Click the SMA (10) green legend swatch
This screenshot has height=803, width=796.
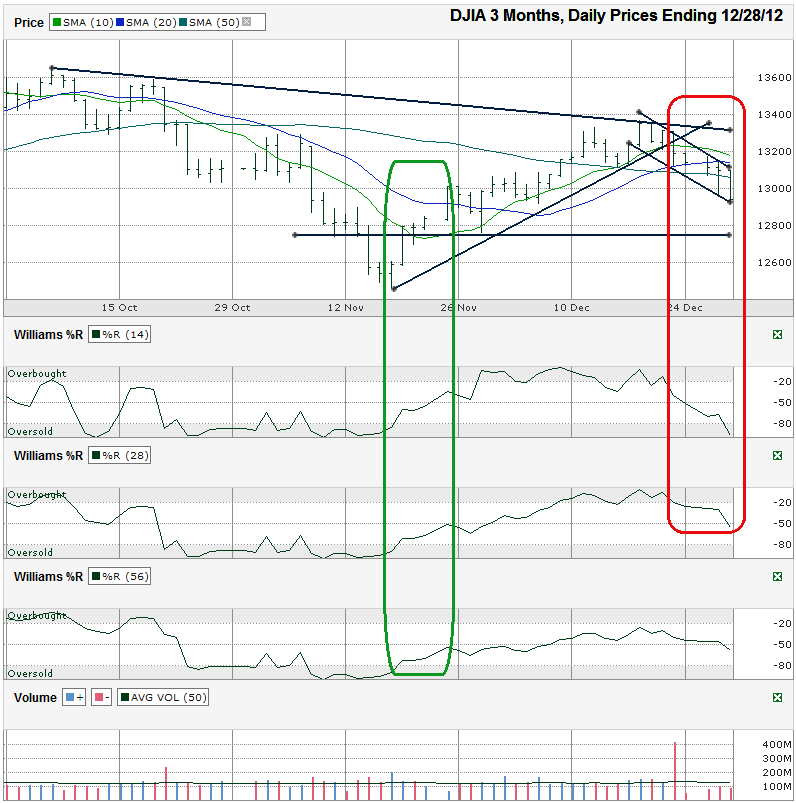57,23
